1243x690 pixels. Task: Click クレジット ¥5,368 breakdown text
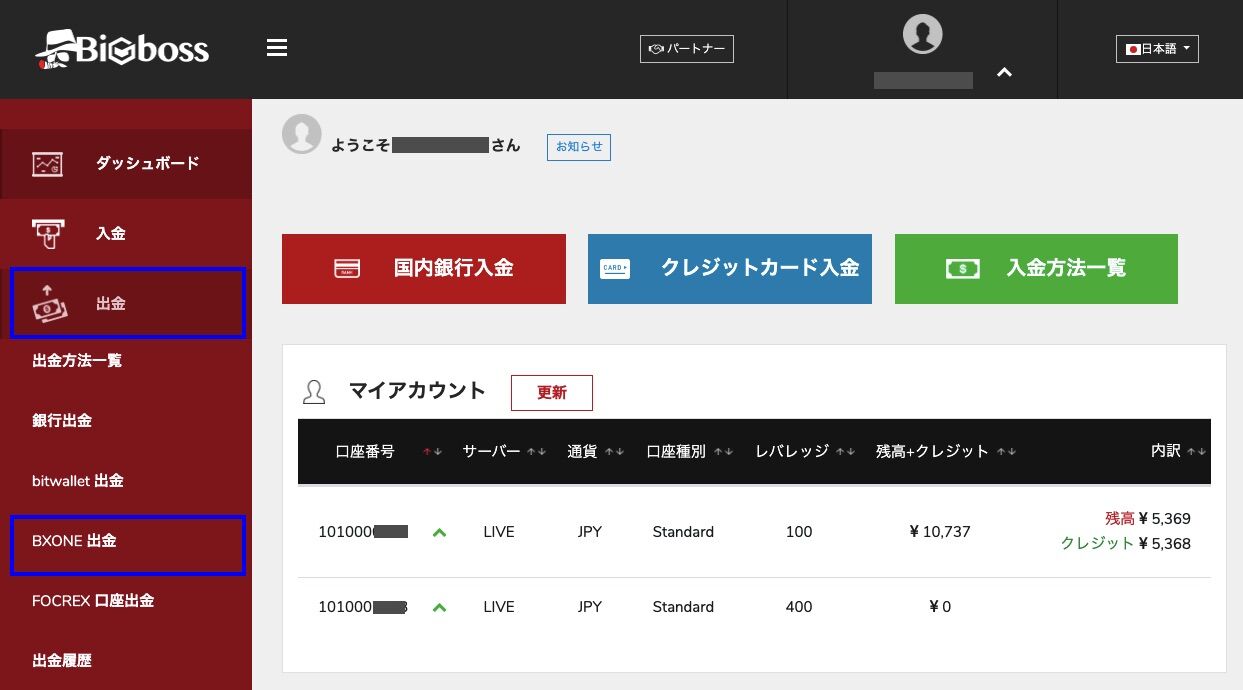point(1126,544)
